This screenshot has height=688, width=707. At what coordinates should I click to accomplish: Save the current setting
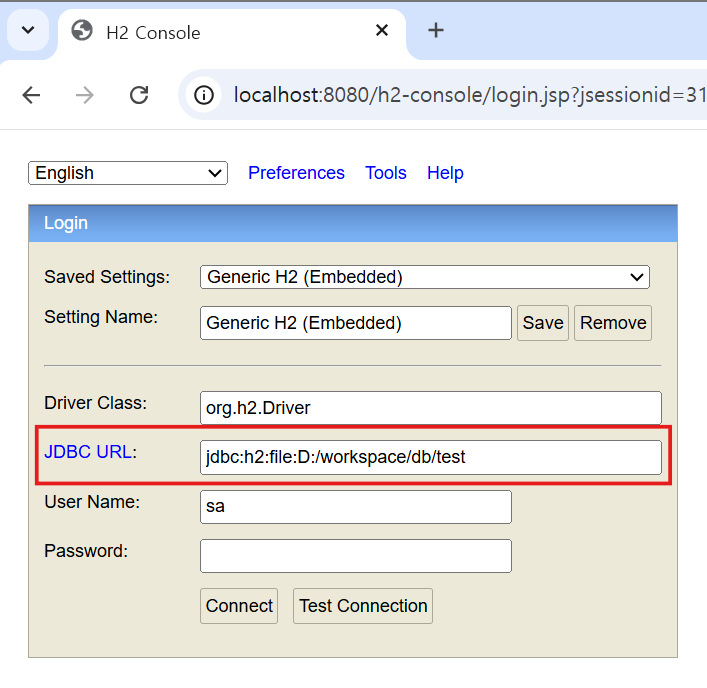(543, 323)
